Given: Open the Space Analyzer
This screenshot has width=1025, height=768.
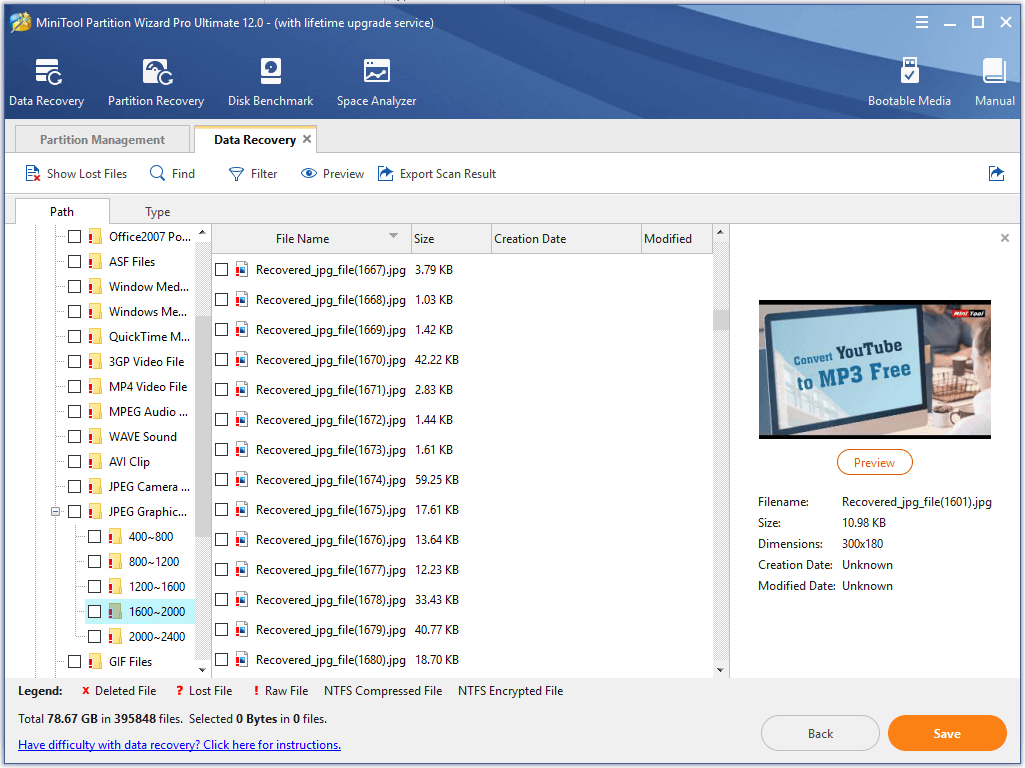Looking at the screenshot, I should pos(376,80).
